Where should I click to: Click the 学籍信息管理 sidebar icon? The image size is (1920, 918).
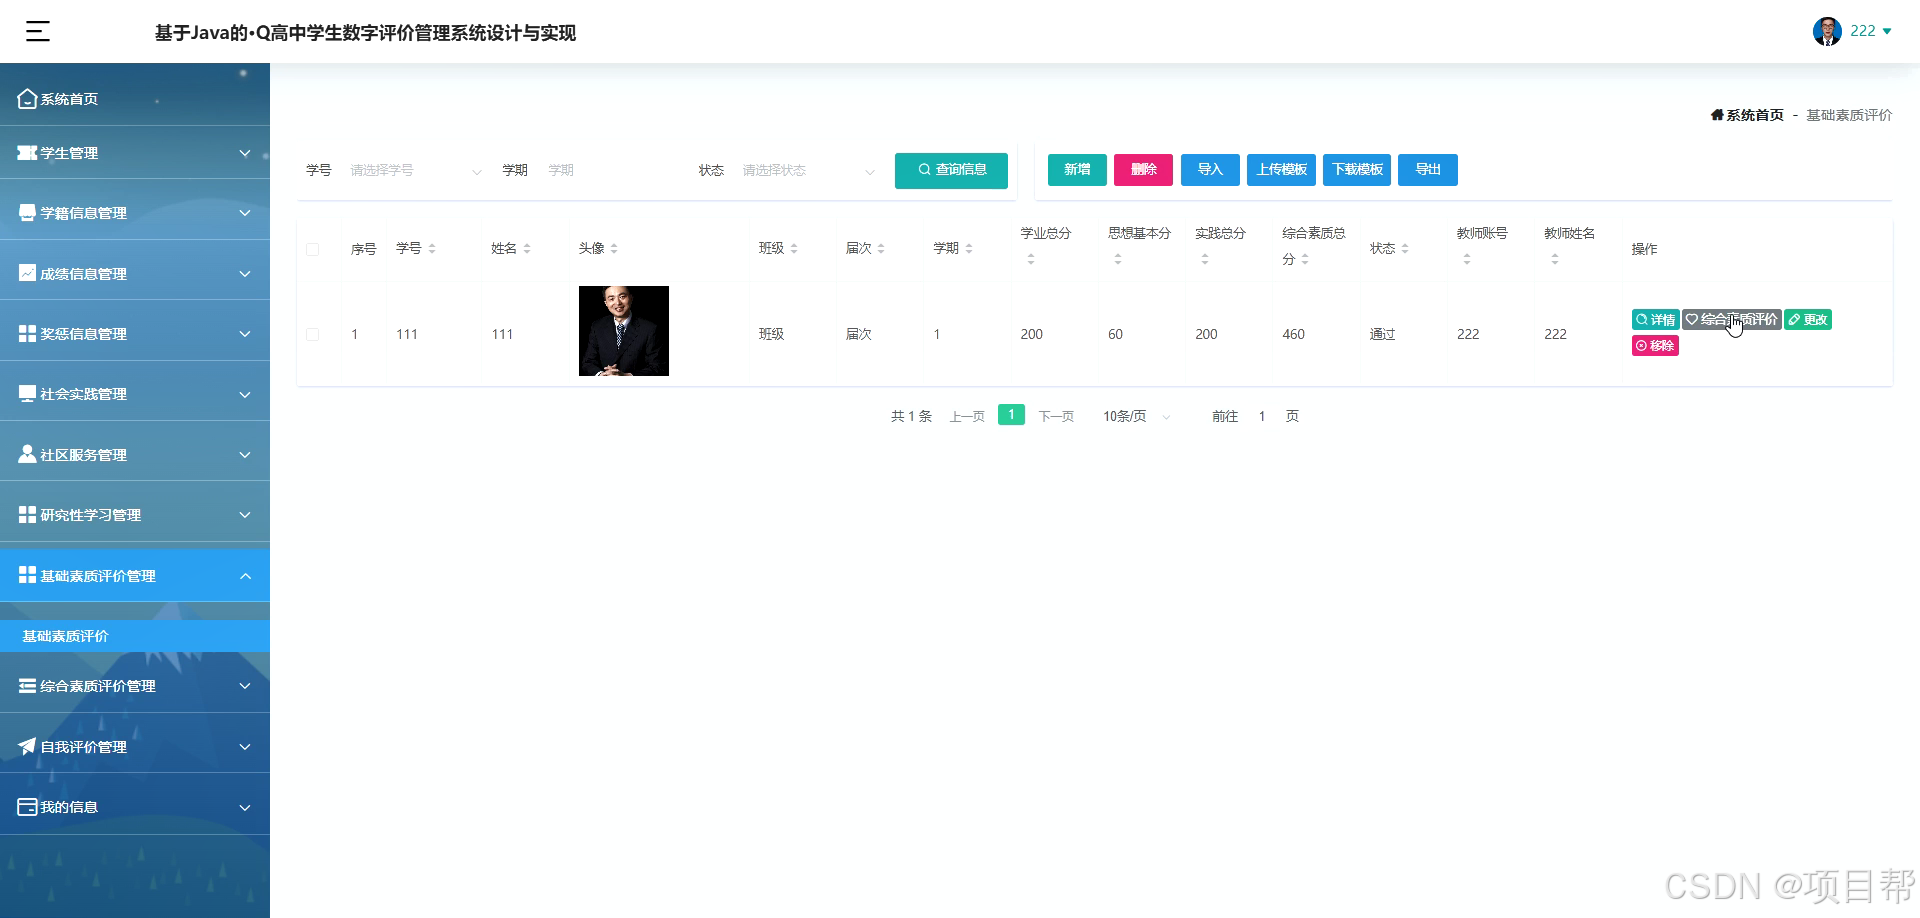(x=28, y=213)
